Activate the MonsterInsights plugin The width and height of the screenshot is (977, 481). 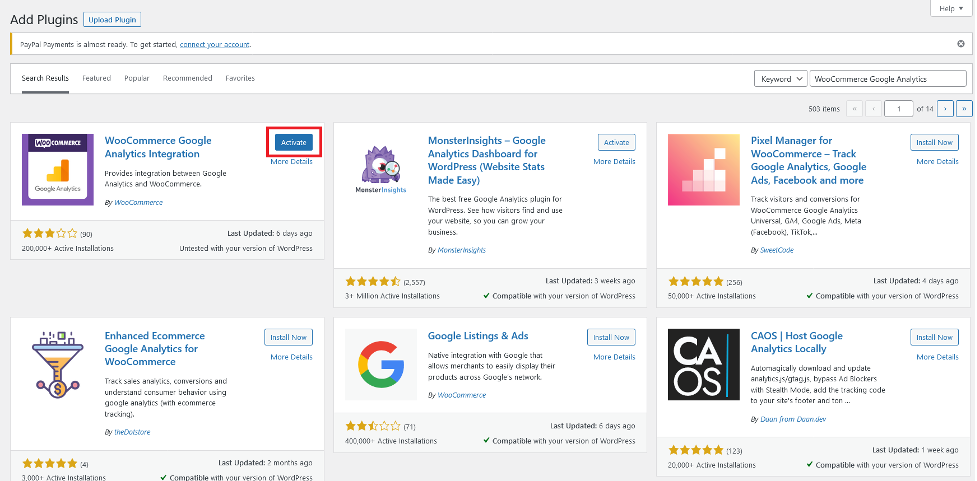tap(616, 143)
